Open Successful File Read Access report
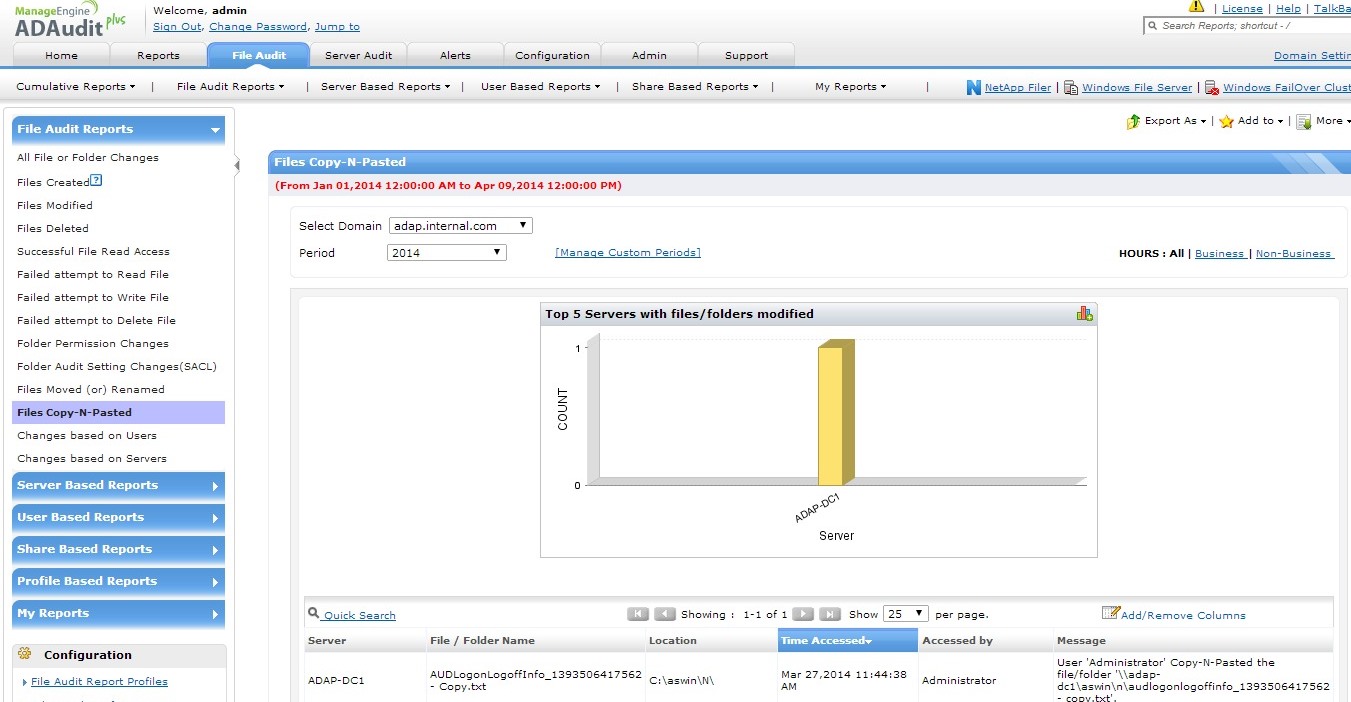Viewport: 1351px width, 702px height. pyautogui.click(x=93, y=252)
